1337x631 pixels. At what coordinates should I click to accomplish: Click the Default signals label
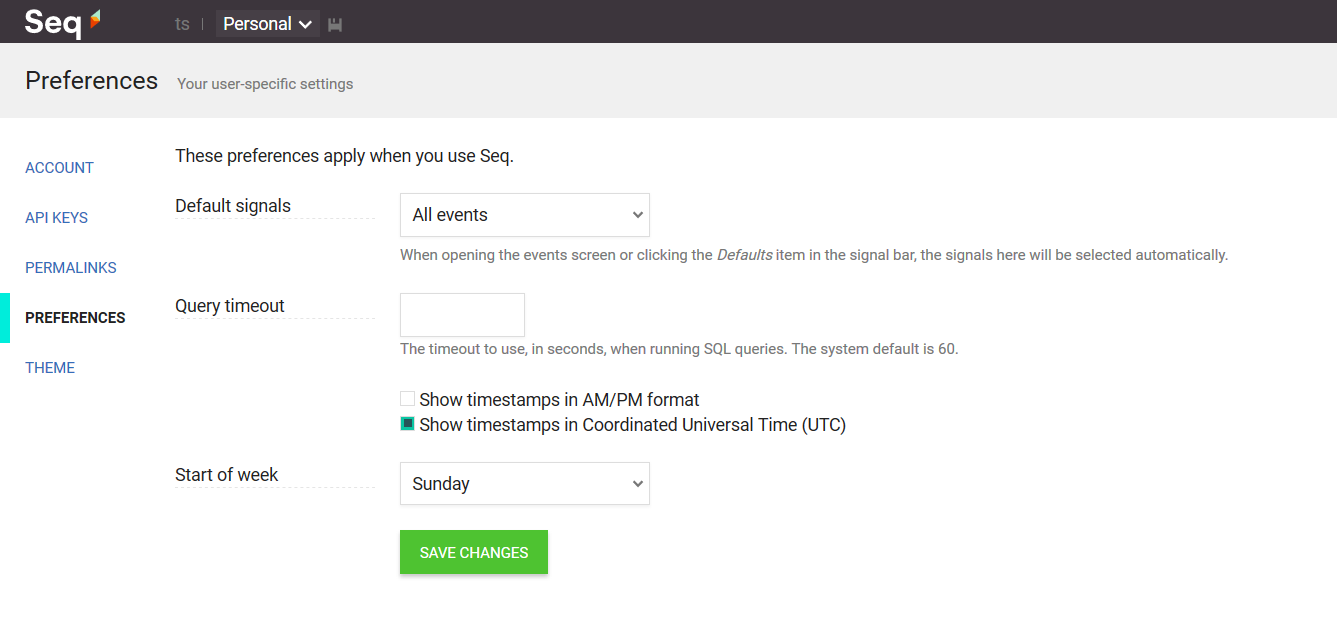tap(233, 206)
